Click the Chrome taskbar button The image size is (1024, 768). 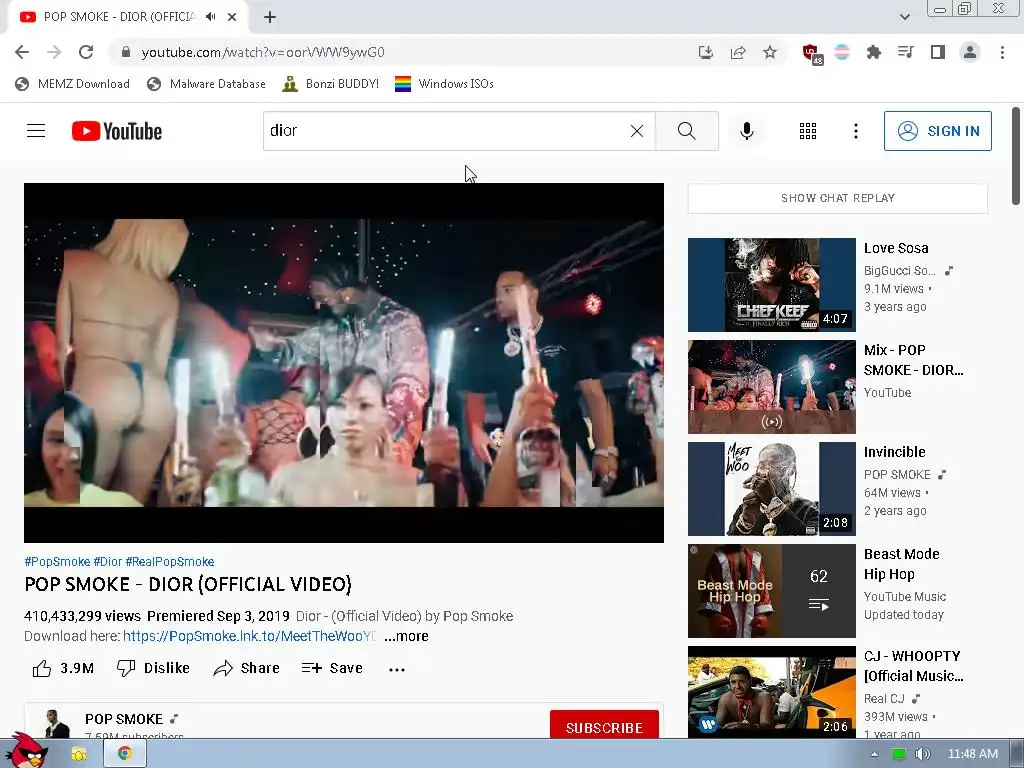click(x=125, y=754)
